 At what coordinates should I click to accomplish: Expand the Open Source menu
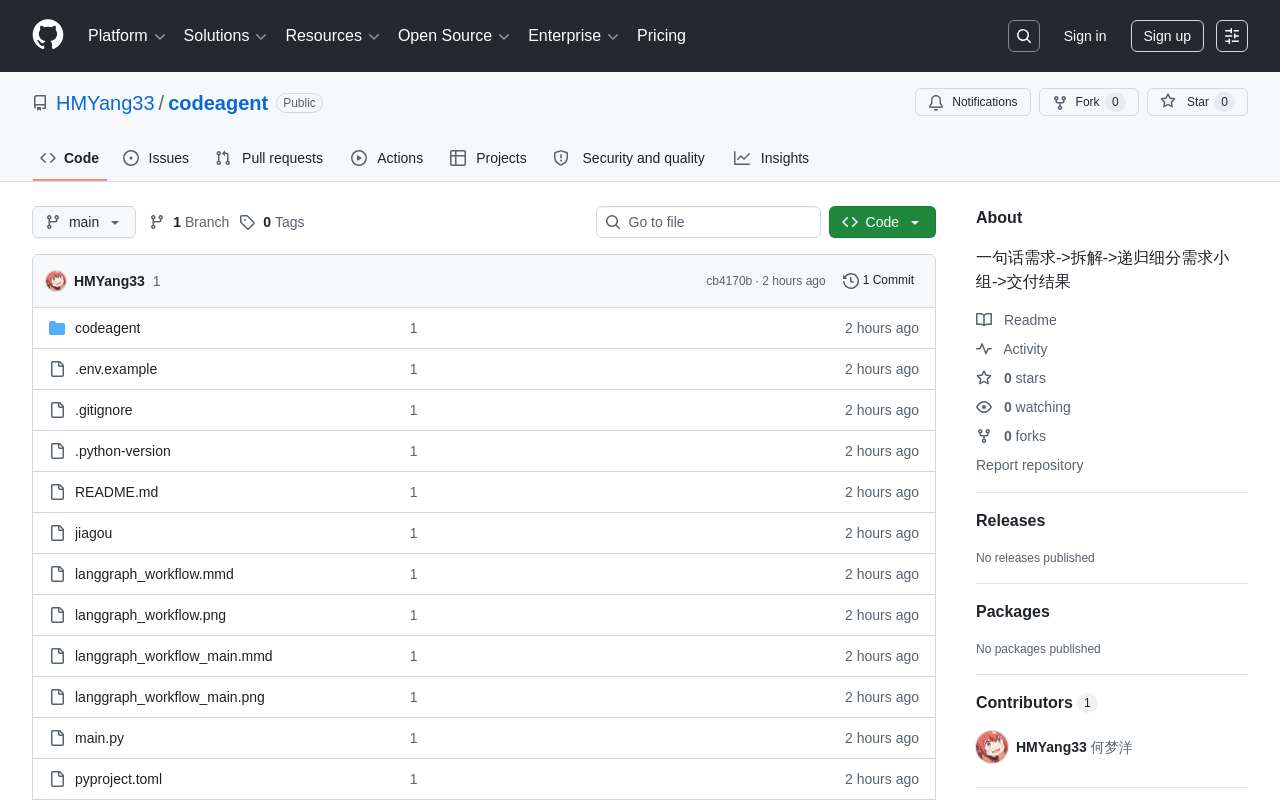click(454, 36)
